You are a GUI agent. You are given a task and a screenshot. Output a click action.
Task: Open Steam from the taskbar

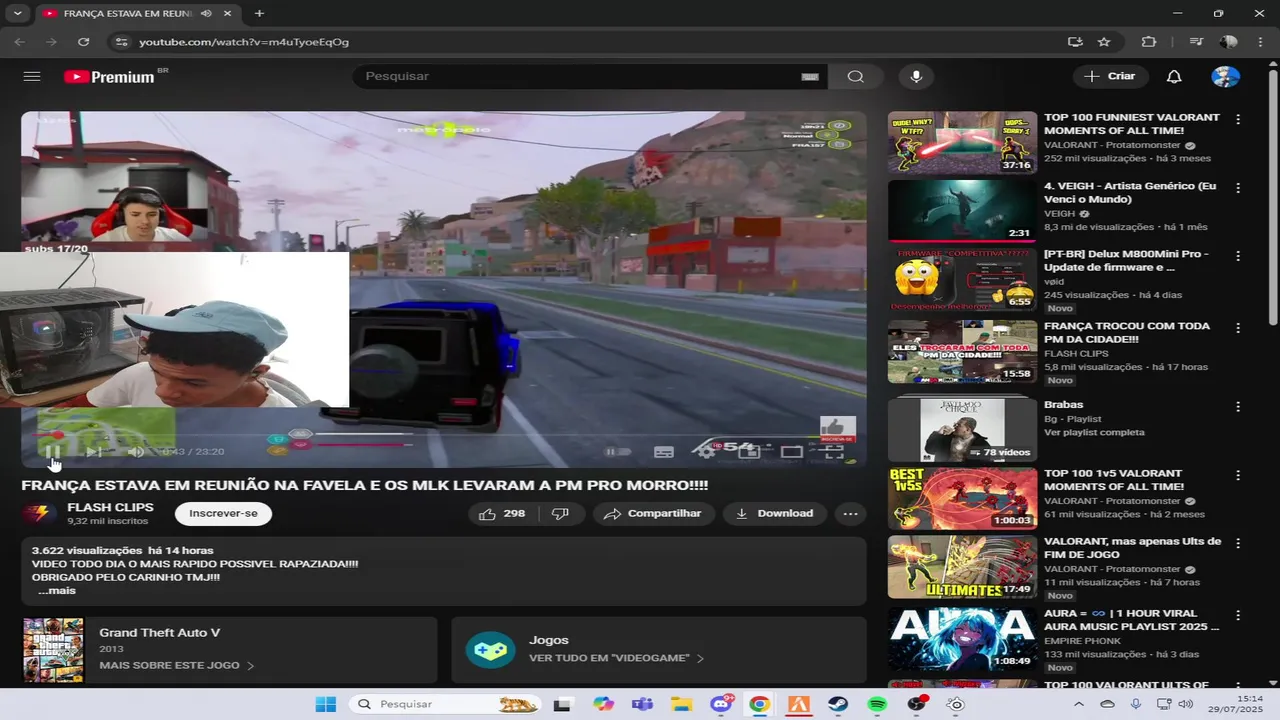click(x=838, y=704)
